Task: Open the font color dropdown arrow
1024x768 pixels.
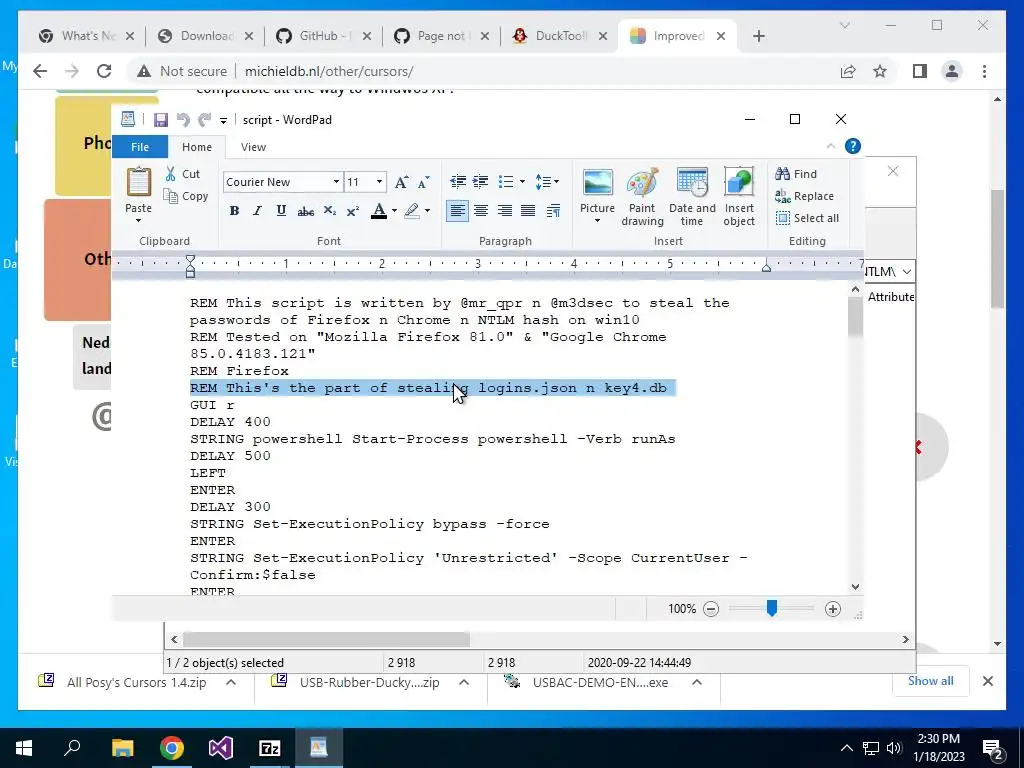Action: pyautogui.click(x=394, y=210)
